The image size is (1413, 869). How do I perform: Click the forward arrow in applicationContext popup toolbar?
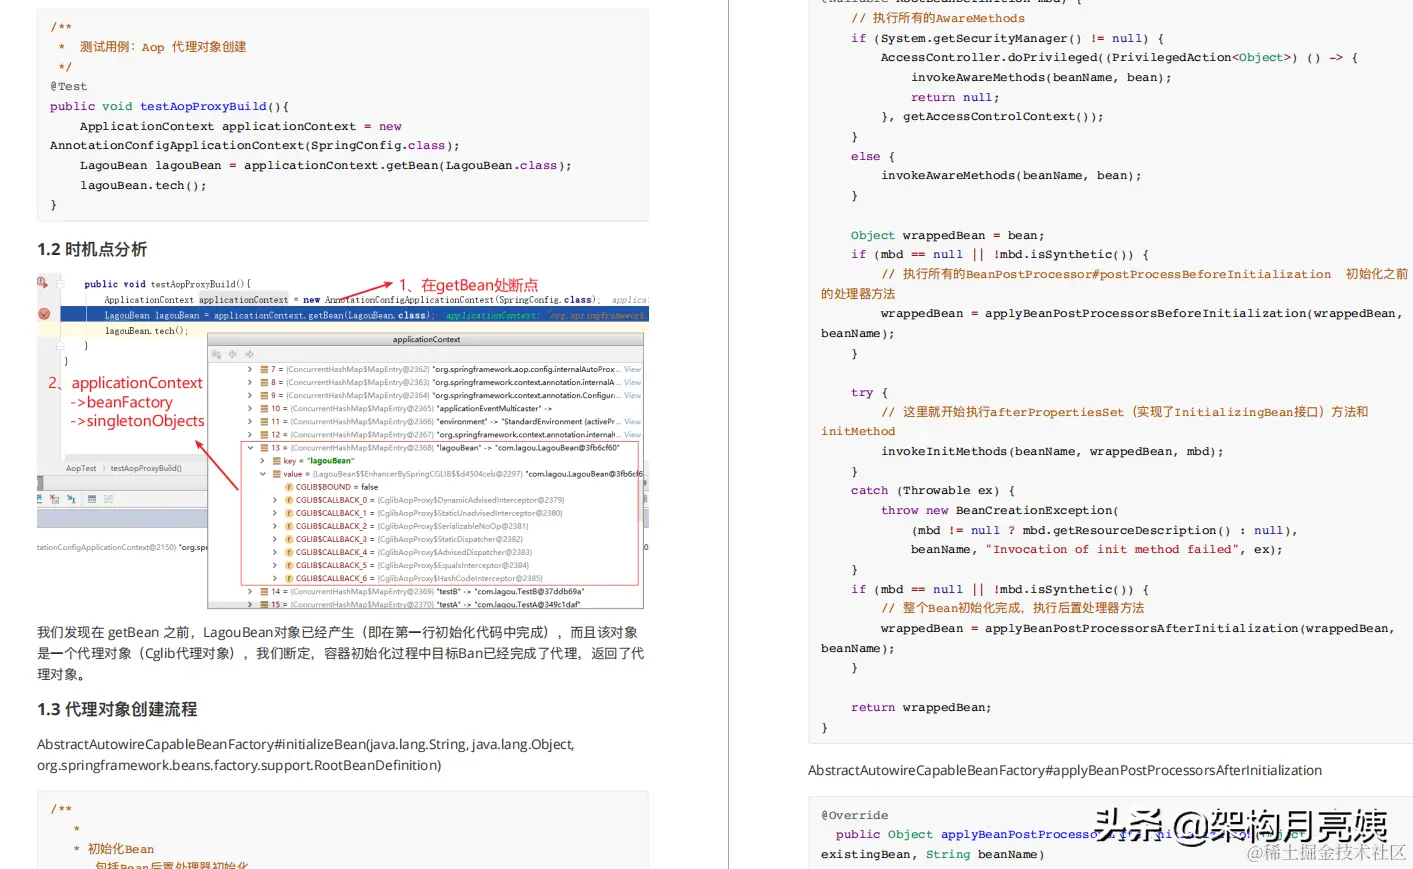tap(249, 354)
